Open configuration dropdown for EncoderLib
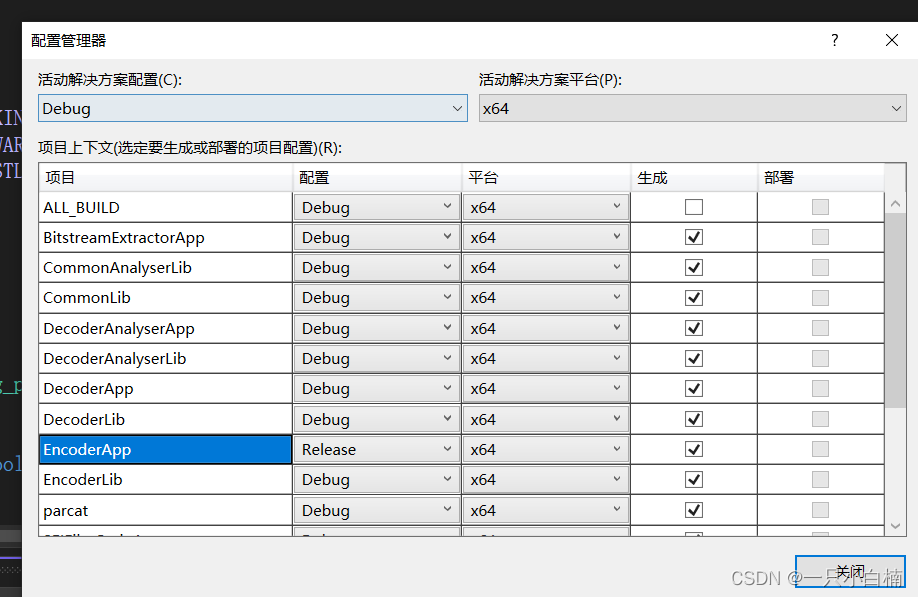 tap(376, 479)
